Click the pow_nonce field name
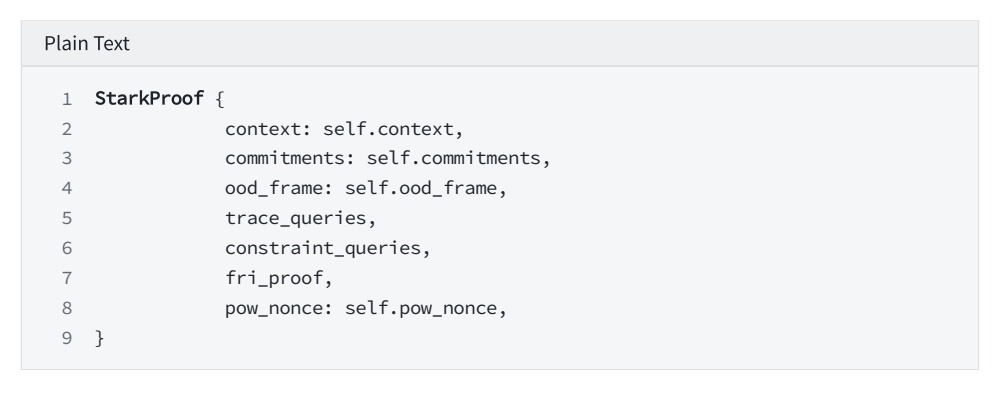Viewport: 996px width, 397px height. tap(274, 308)
